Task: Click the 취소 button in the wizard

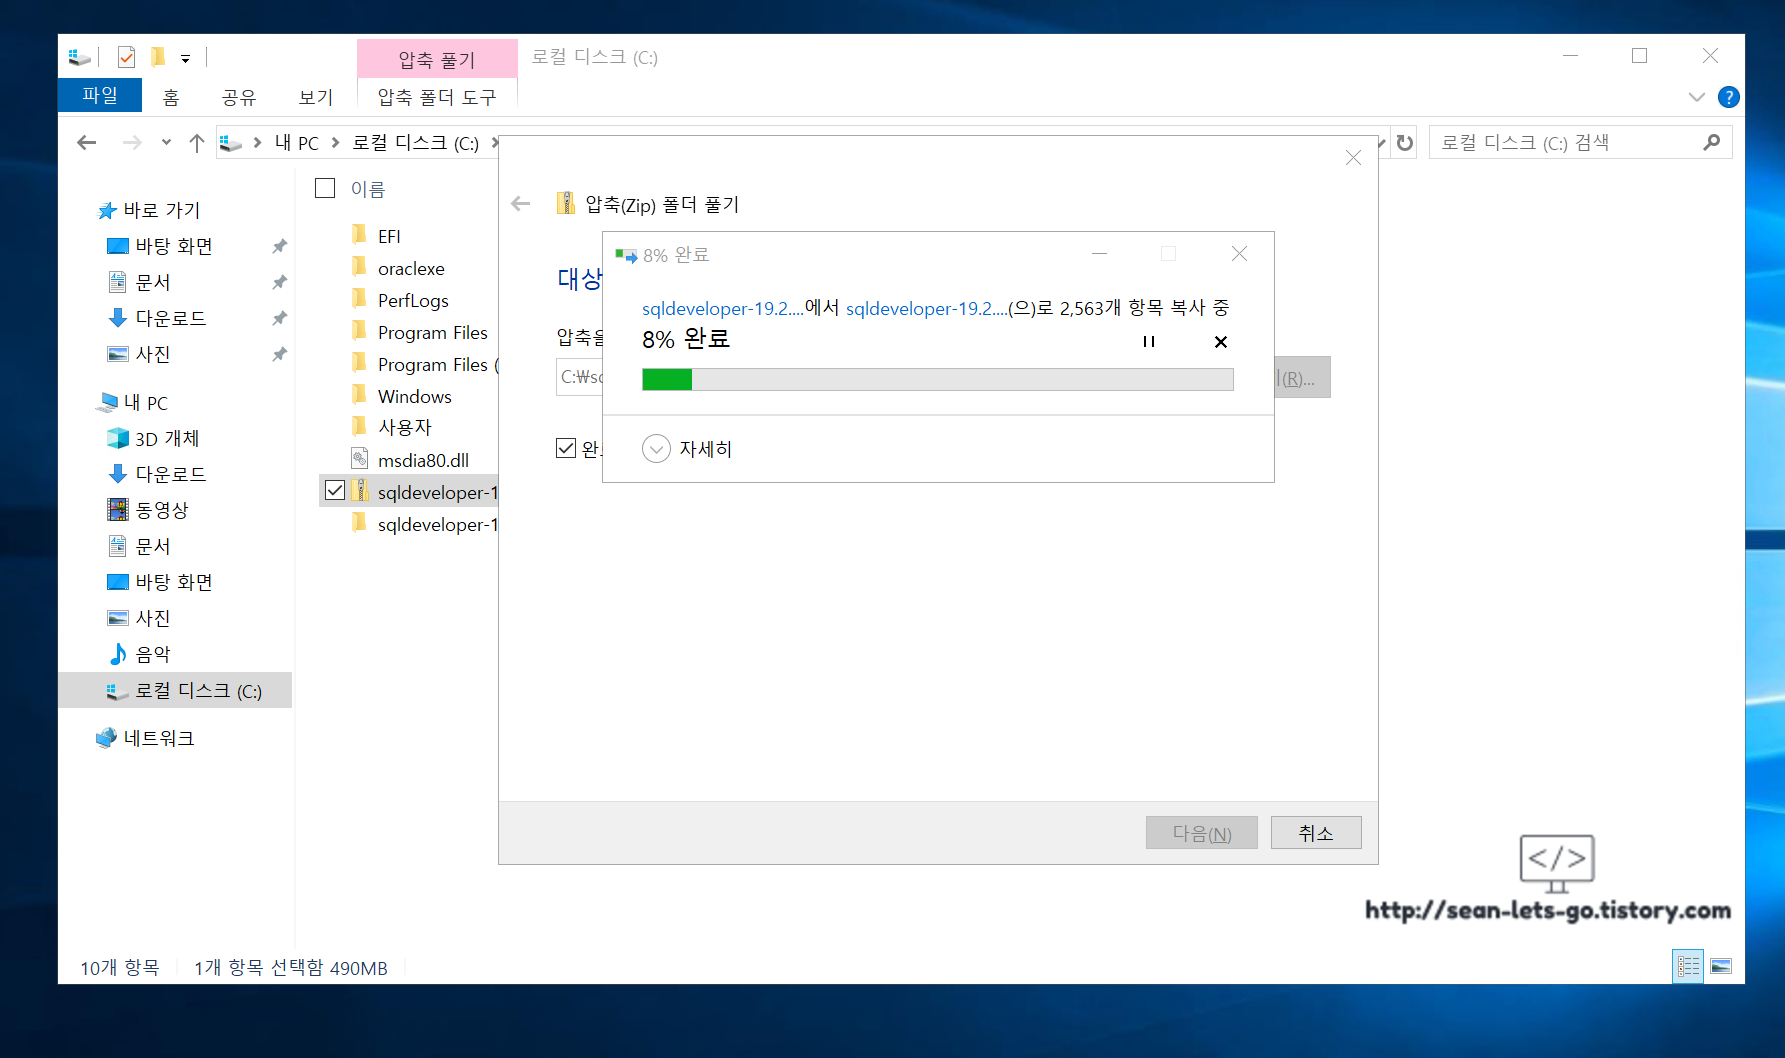Action: (1316, 833)
